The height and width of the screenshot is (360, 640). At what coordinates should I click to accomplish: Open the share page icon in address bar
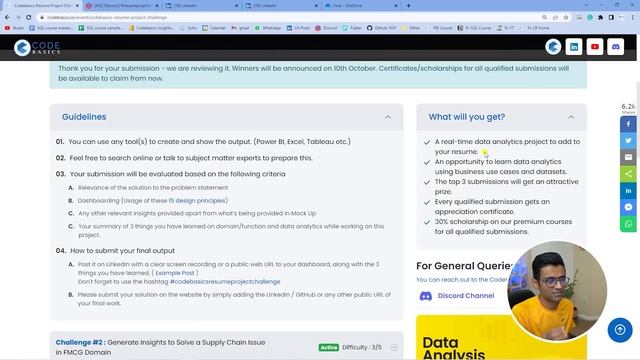coord(555,18)
